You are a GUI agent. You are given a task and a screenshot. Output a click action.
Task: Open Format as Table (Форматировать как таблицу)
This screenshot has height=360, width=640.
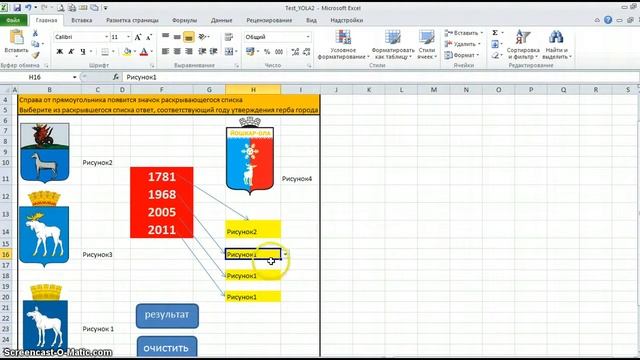tap(393, 45)
